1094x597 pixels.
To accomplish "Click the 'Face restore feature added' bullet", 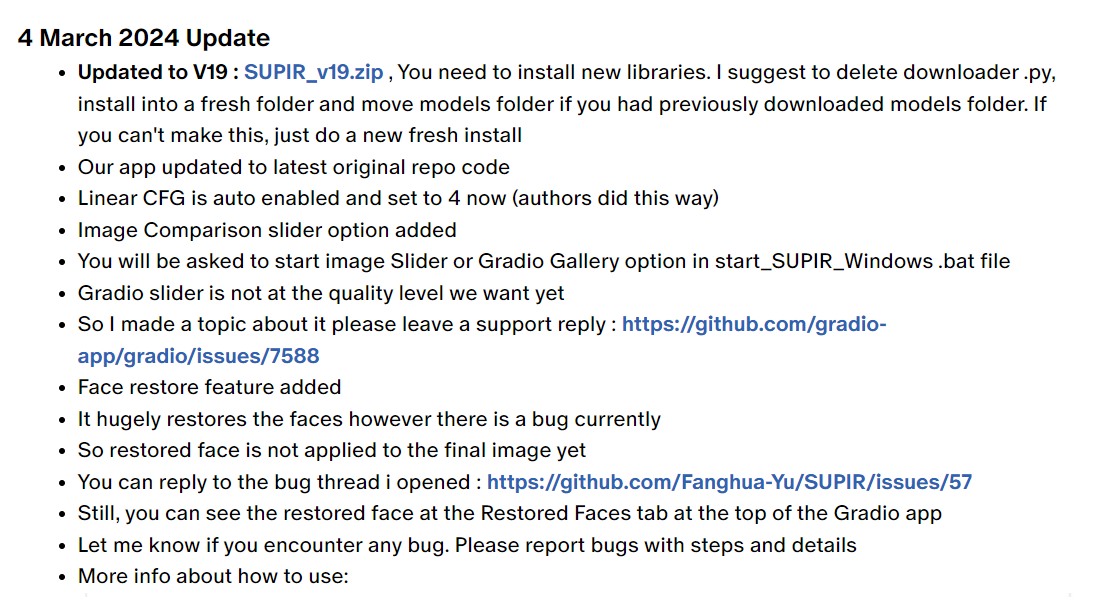I will (x=209, y=387).
